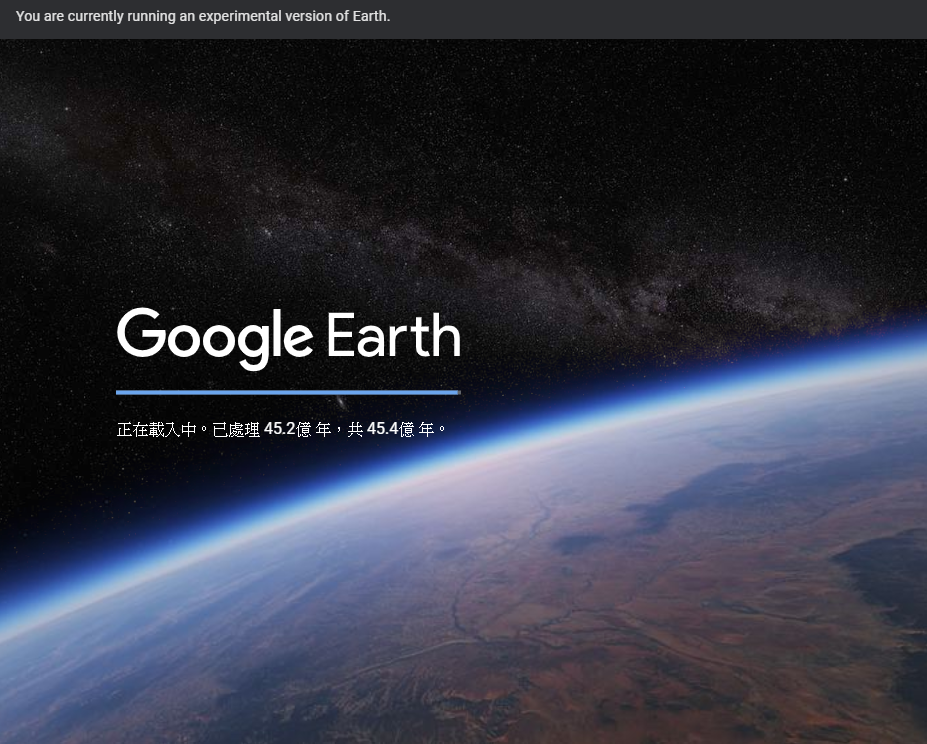Click the experimental version of Earth notice
The width and height of the screenshot is (927, 744).
(x=203, y=16)
